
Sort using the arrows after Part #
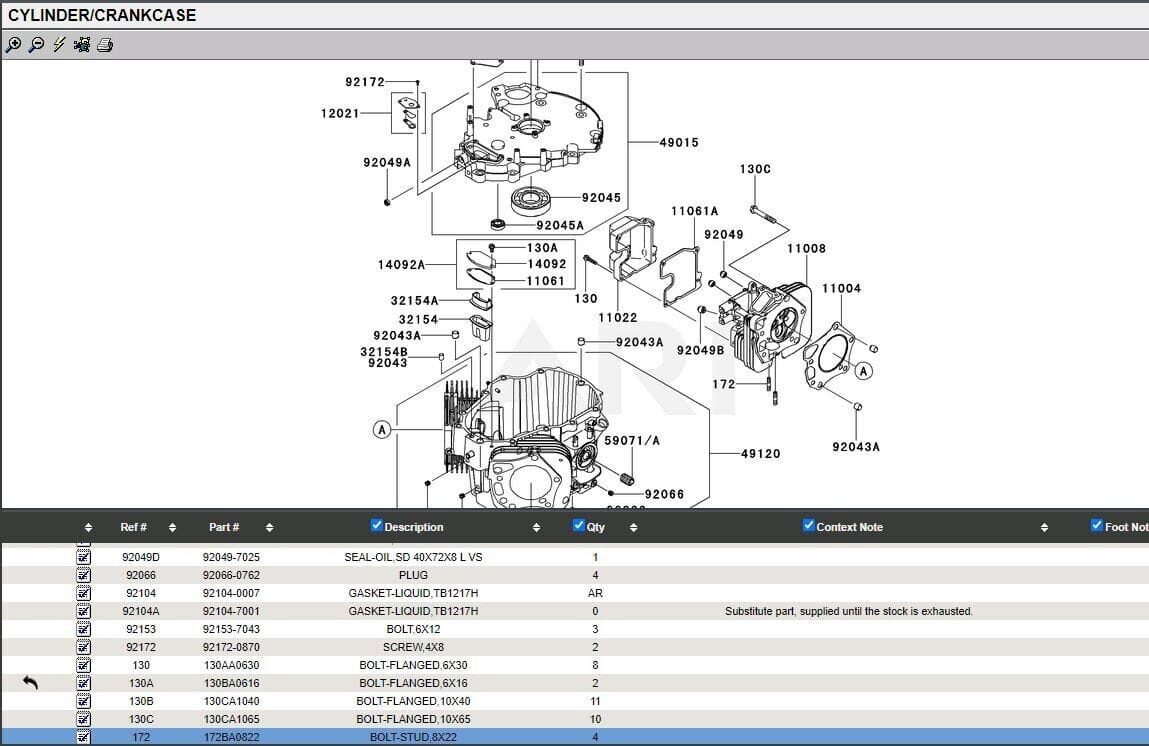[x=269, y=528]
